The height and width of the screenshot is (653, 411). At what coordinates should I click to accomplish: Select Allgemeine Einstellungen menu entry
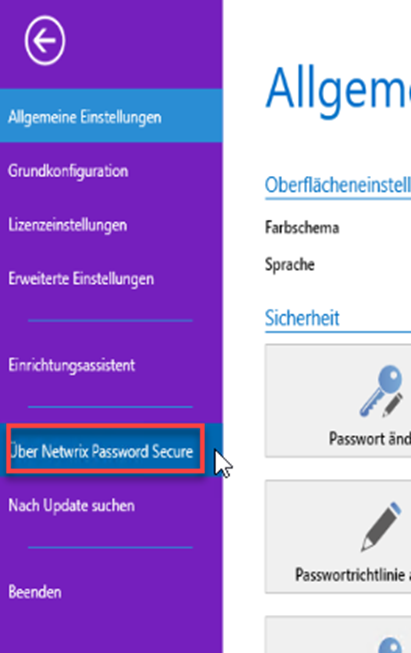click(111, 116)
